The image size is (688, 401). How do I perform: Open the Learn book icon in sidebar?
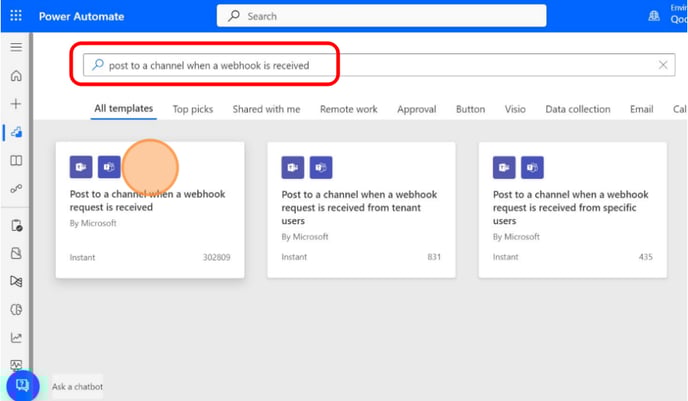coord(16,160)
